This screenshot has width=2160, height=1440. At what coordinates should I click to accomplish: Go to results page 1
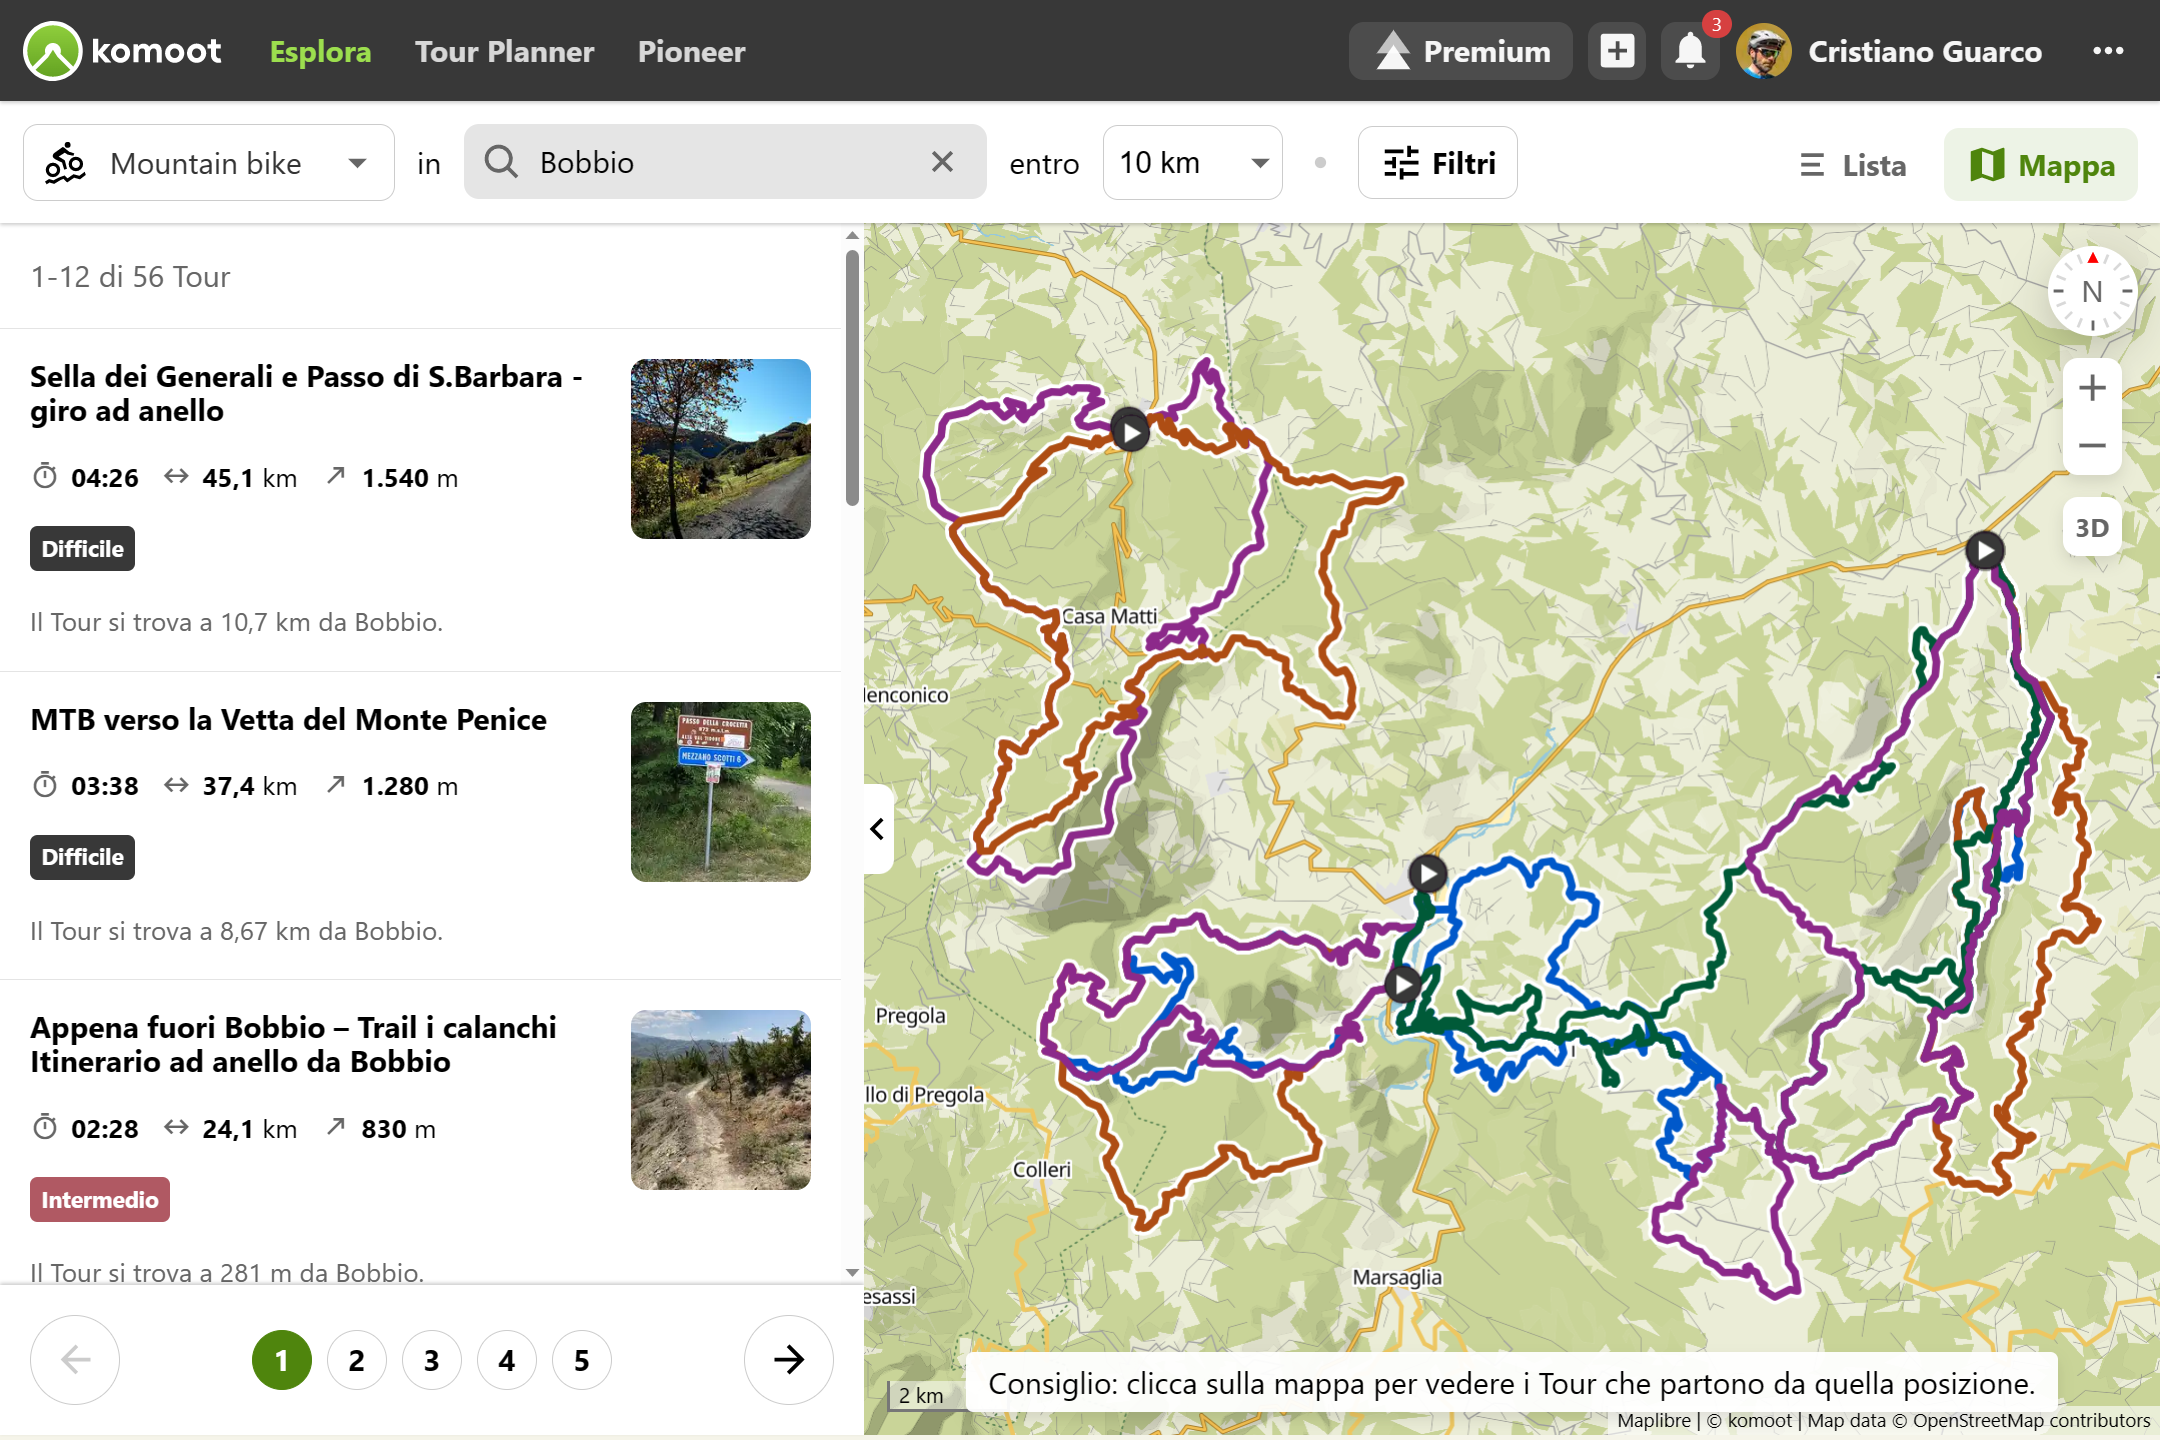tap(282, 1360)
